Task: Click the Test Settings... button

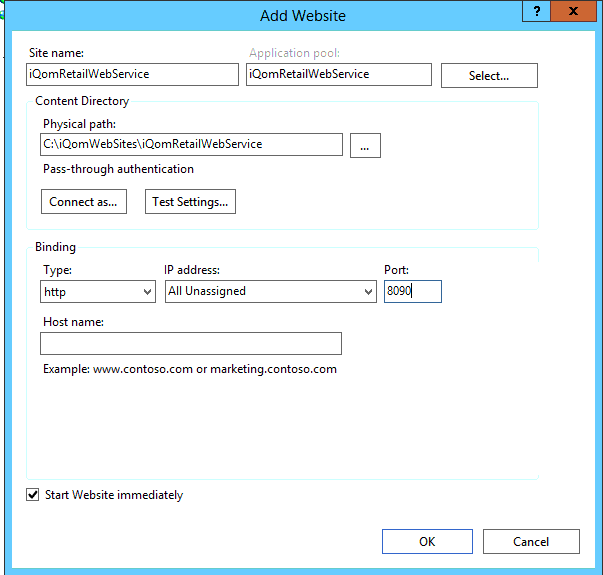Action: [190, 202]
